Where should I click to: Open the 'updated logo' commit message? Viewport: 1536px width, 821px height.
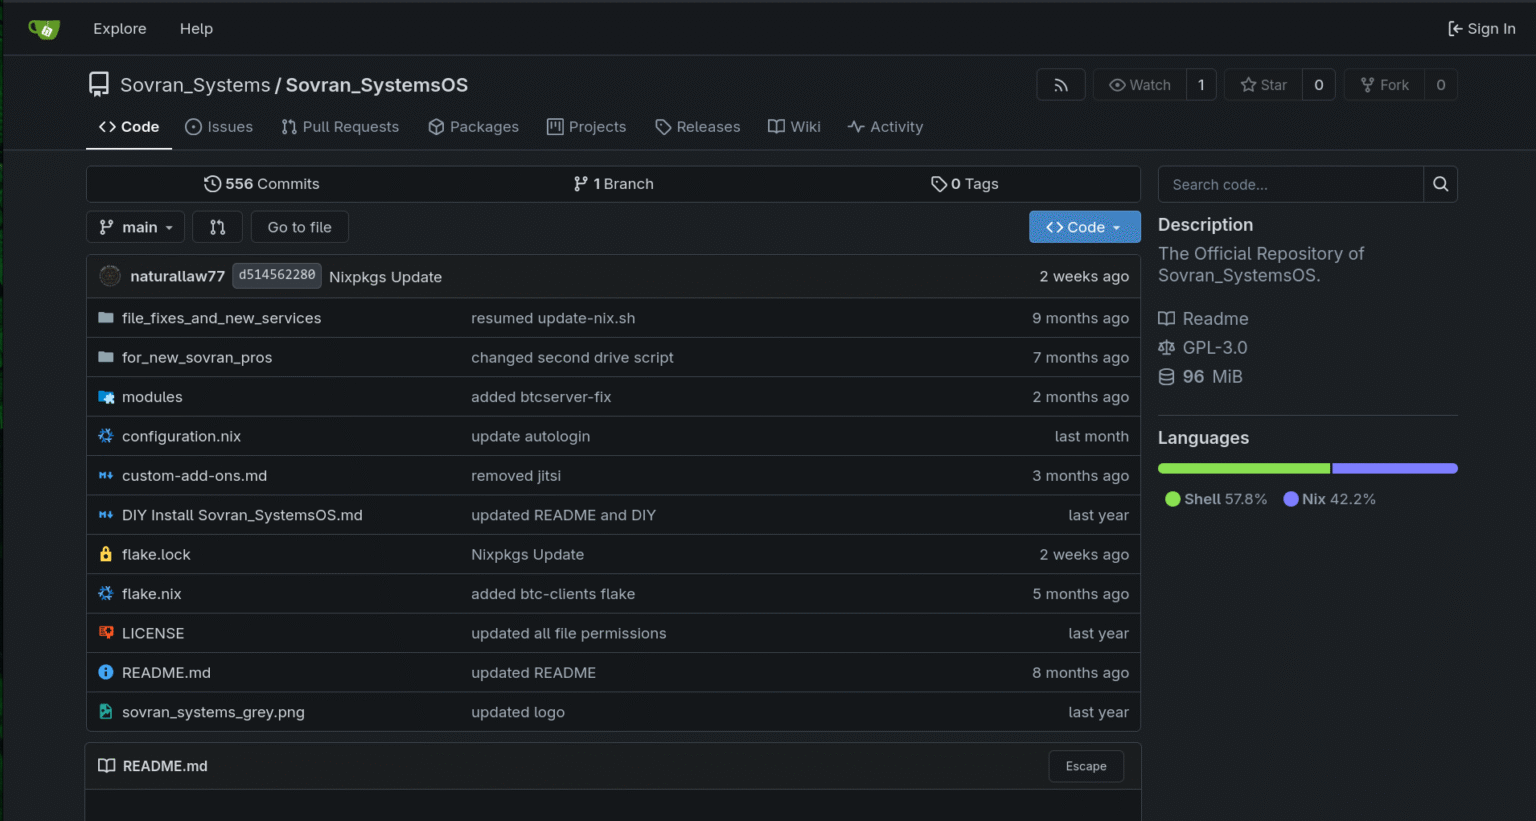pos(518,712)
